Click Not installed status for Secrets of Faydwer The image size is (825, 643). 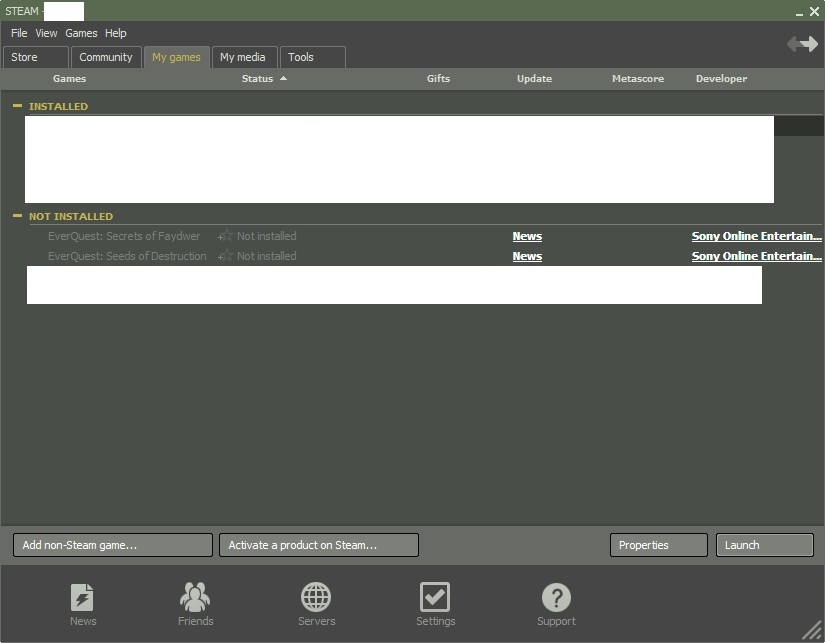(266, 236)
